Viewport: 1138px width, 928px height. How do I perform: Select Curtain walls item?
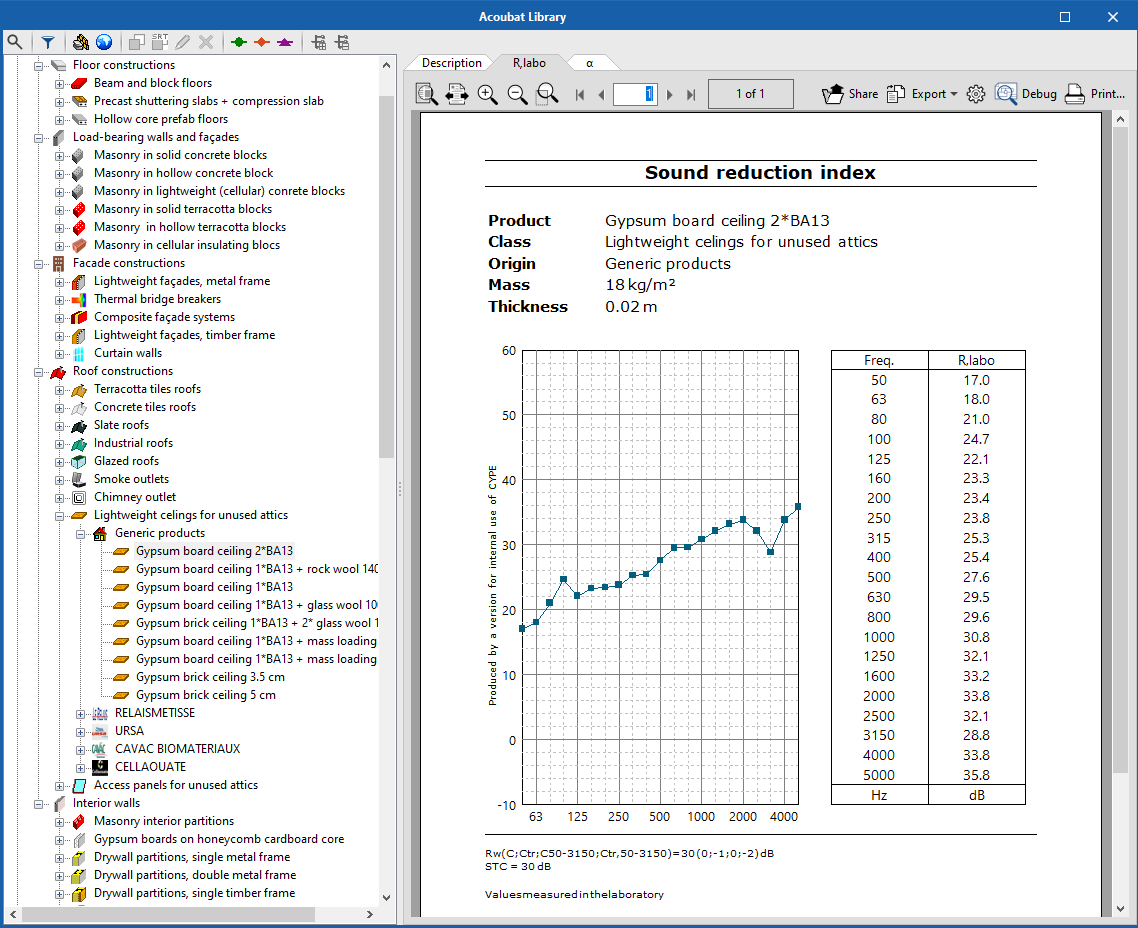pyautogui.click(x=128, y=353)
